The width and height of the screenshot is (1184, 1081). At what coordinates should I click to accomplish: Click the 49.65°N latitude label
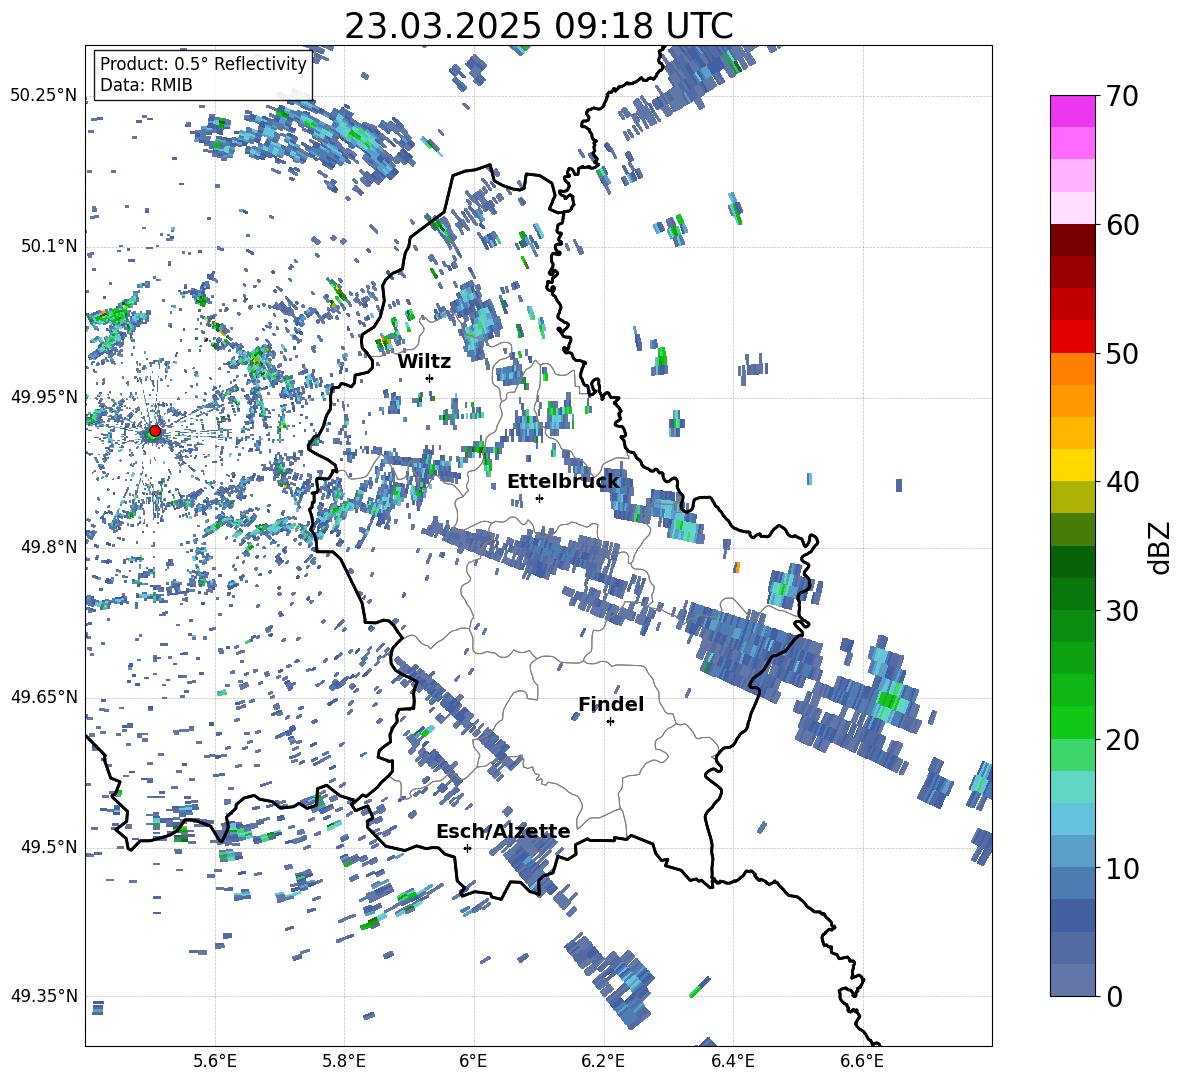pyautogui.click(x=44, y=696)
